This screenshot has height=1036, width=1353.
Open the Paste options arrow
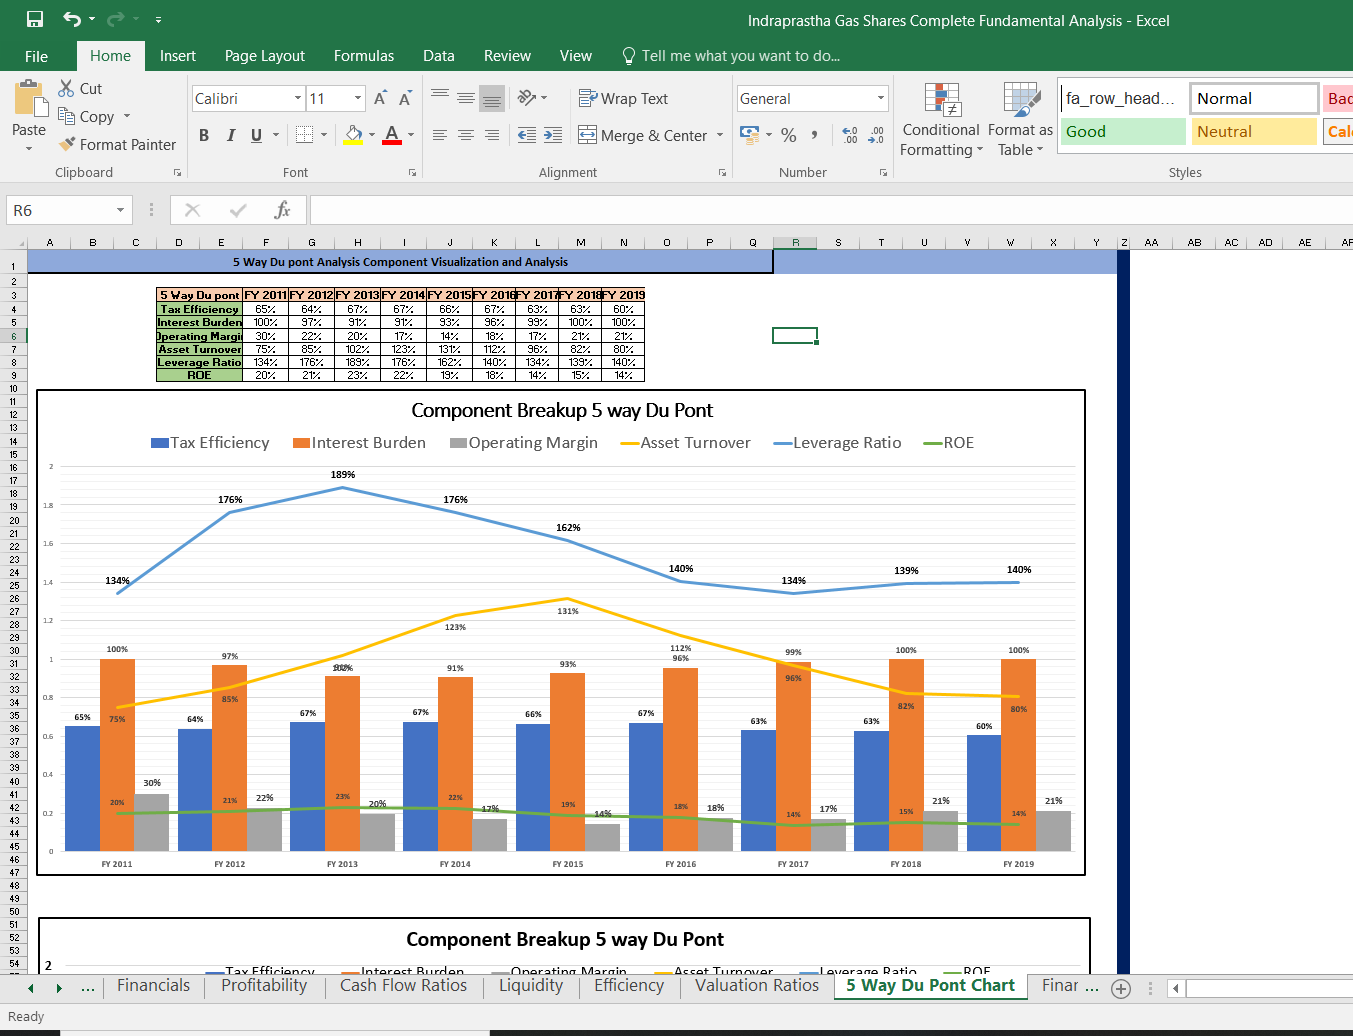point(29,148)
